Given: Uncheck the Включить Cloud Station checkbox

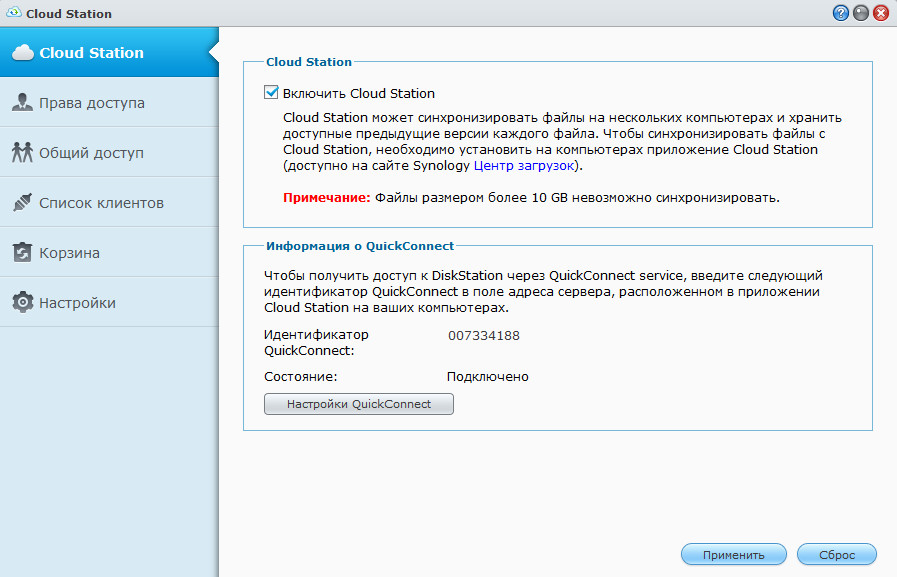Looking at the screenshot, I should (x=271, y=93).
